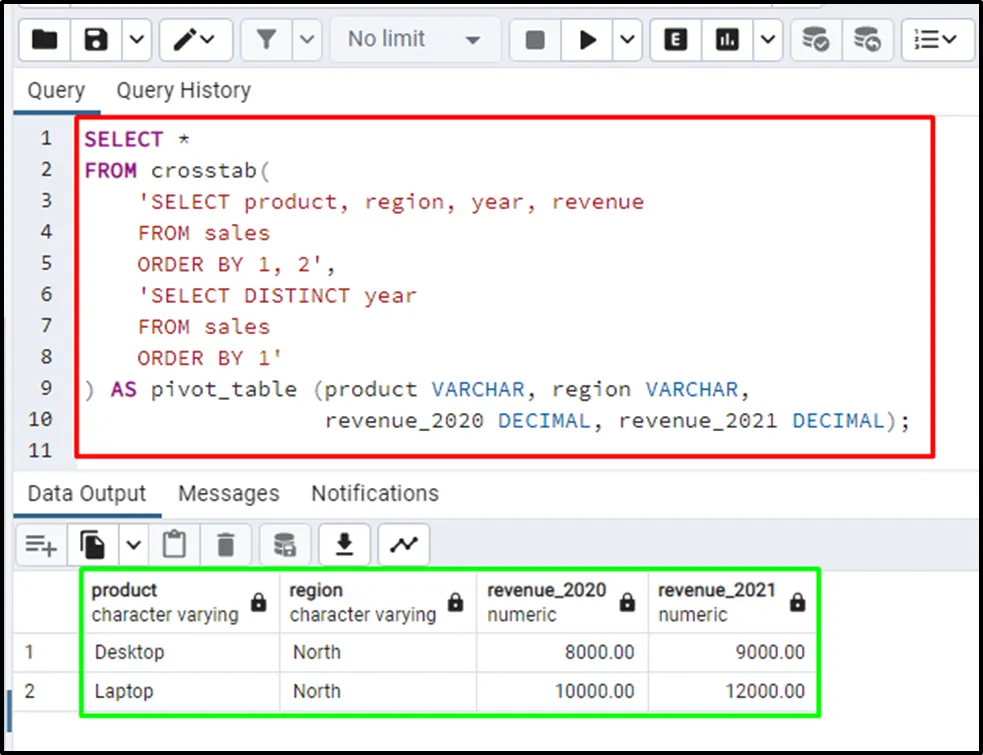Click the Save File floppy disk icon

[96, 40]
